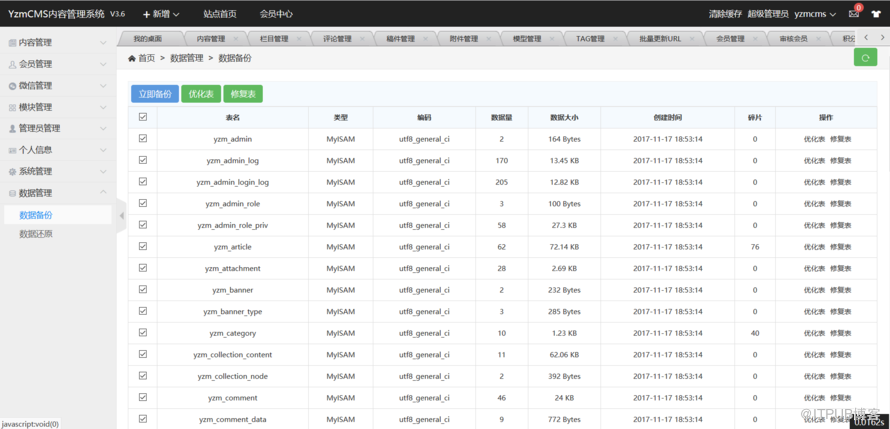The height and width of the screenshot is (429, 890).
Task: Click the green 优化表 toolbar button
Action: pyautogui.click(x=201, y=94)
